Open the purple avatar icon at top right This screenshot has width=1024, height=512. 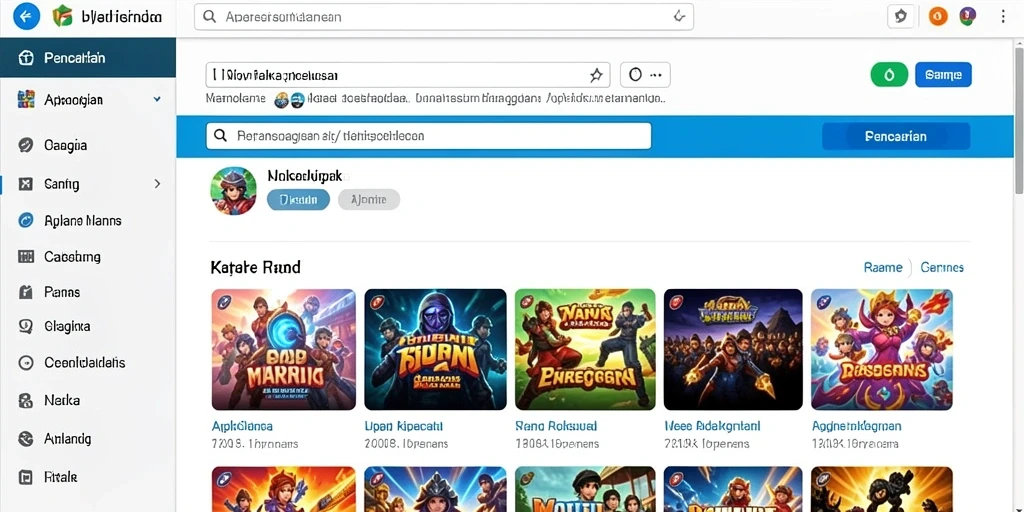968,16
